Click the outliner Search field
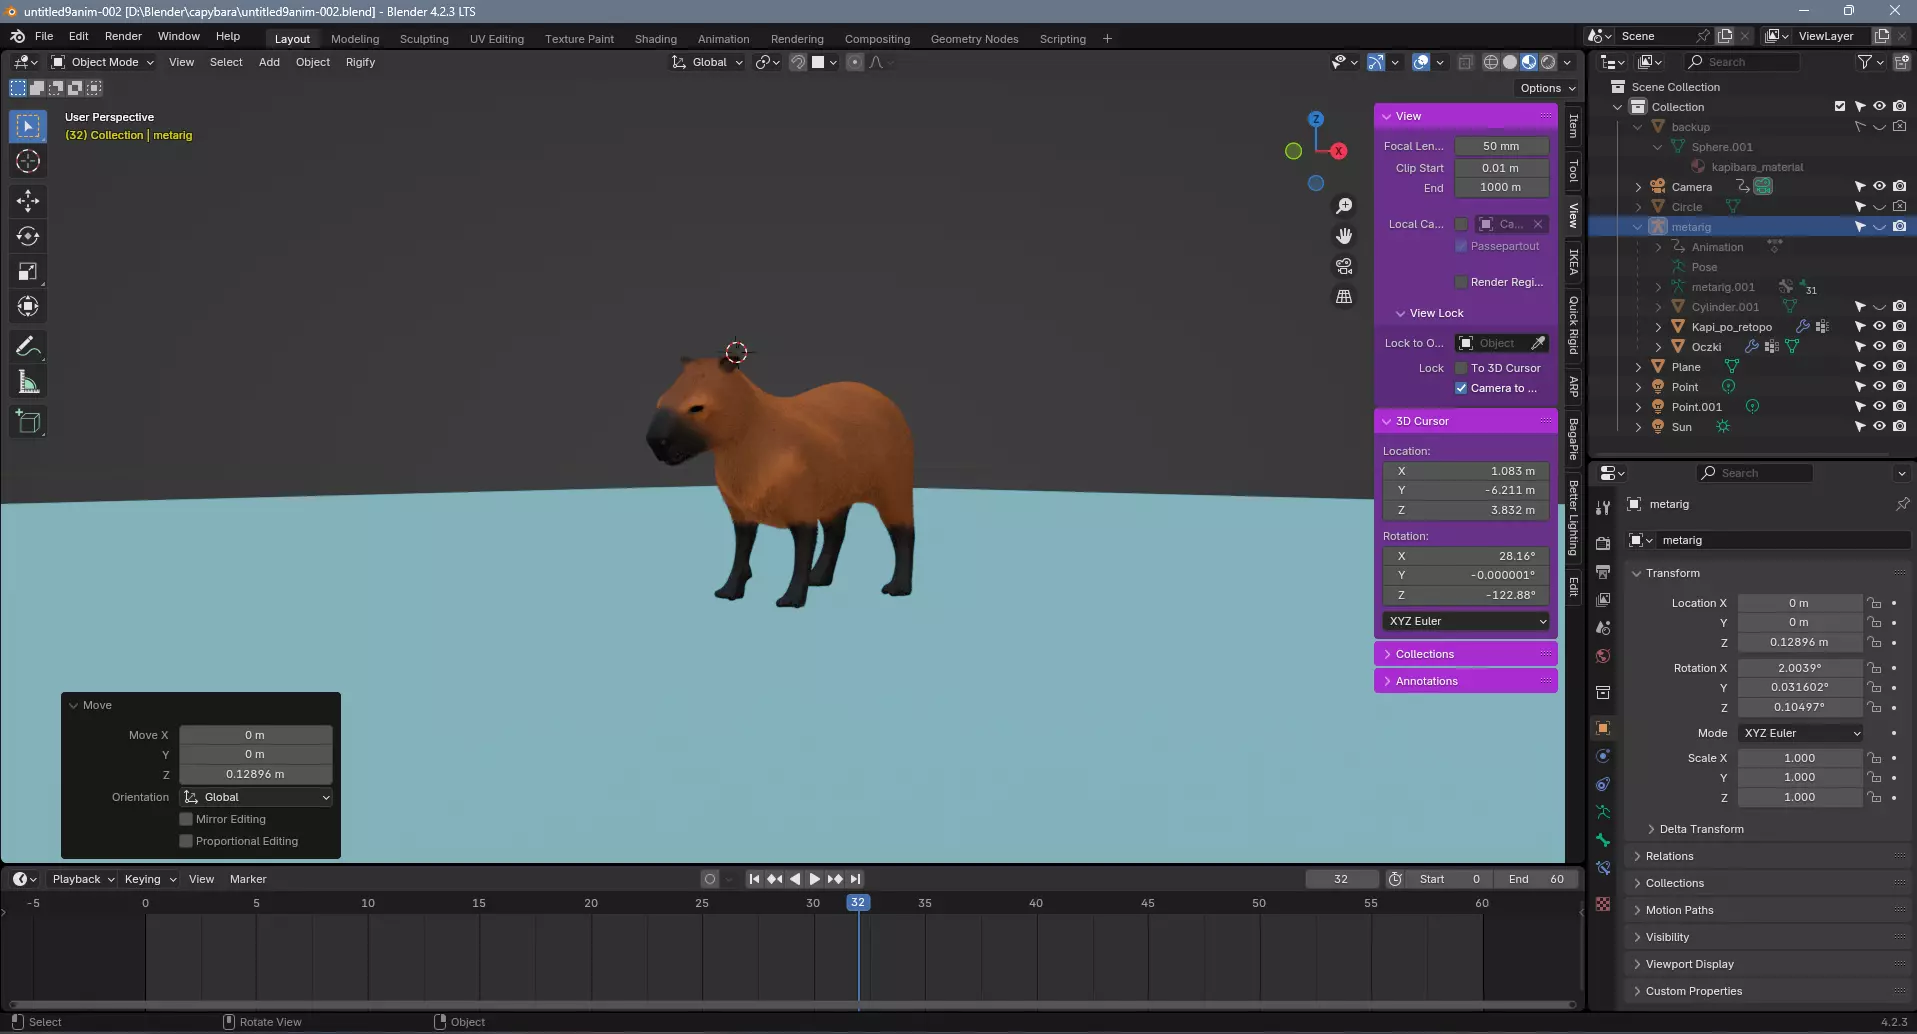Screen dimensions: 1917x1034 point(1742,62)
